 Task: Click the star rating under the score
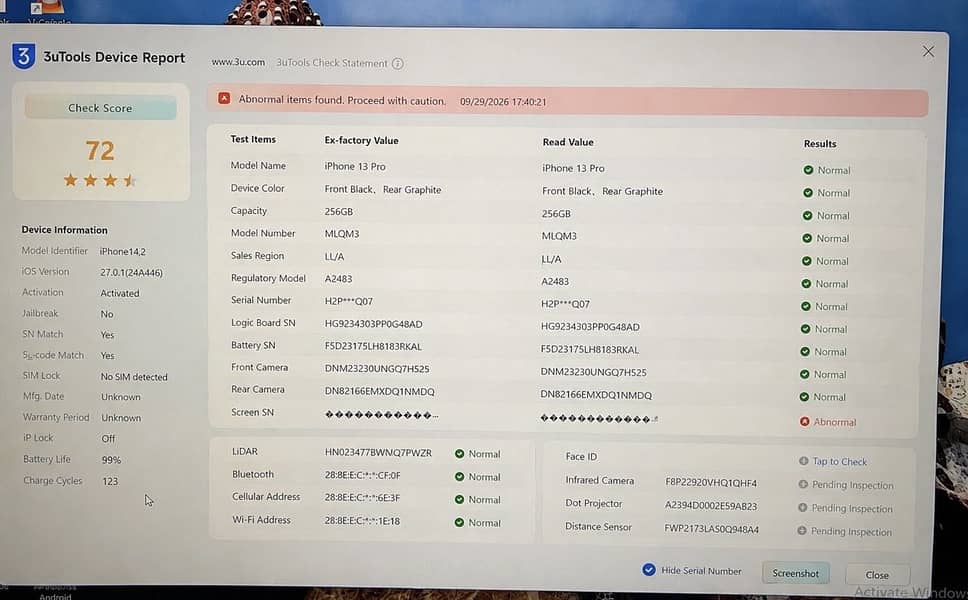[99, 180]
